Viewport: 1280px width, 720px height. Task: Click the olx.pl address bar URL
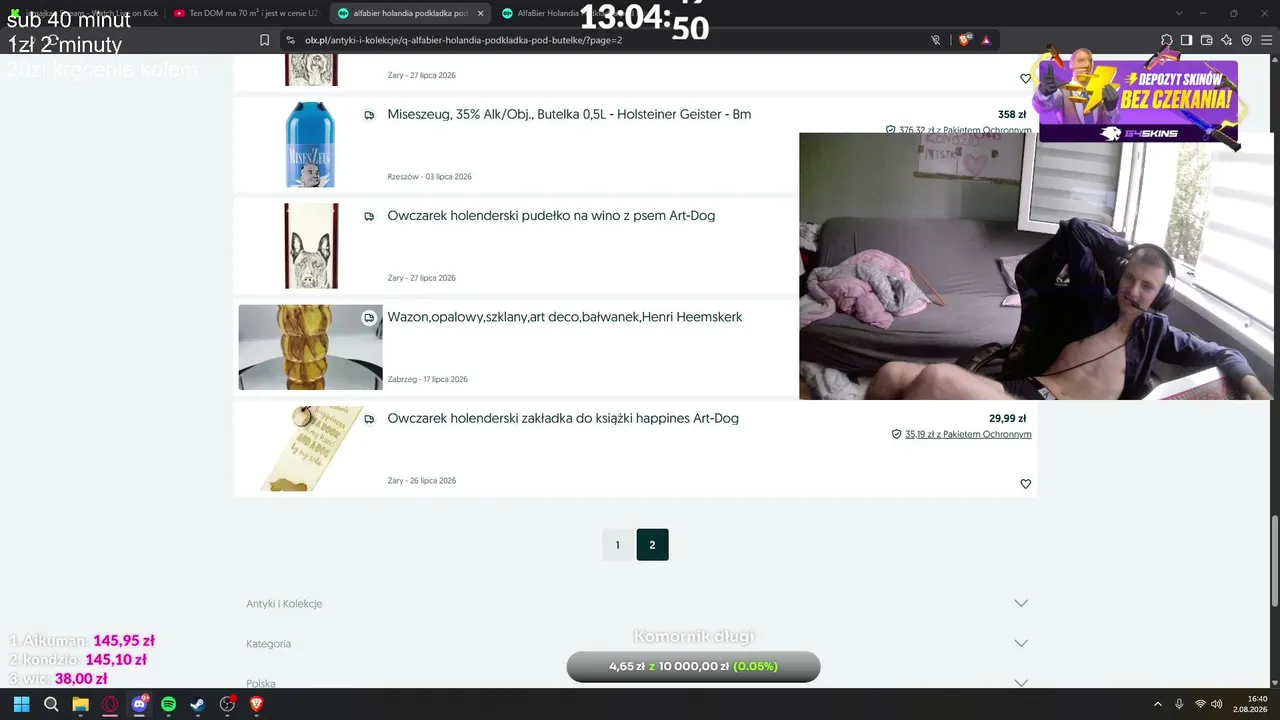(461, 40)
